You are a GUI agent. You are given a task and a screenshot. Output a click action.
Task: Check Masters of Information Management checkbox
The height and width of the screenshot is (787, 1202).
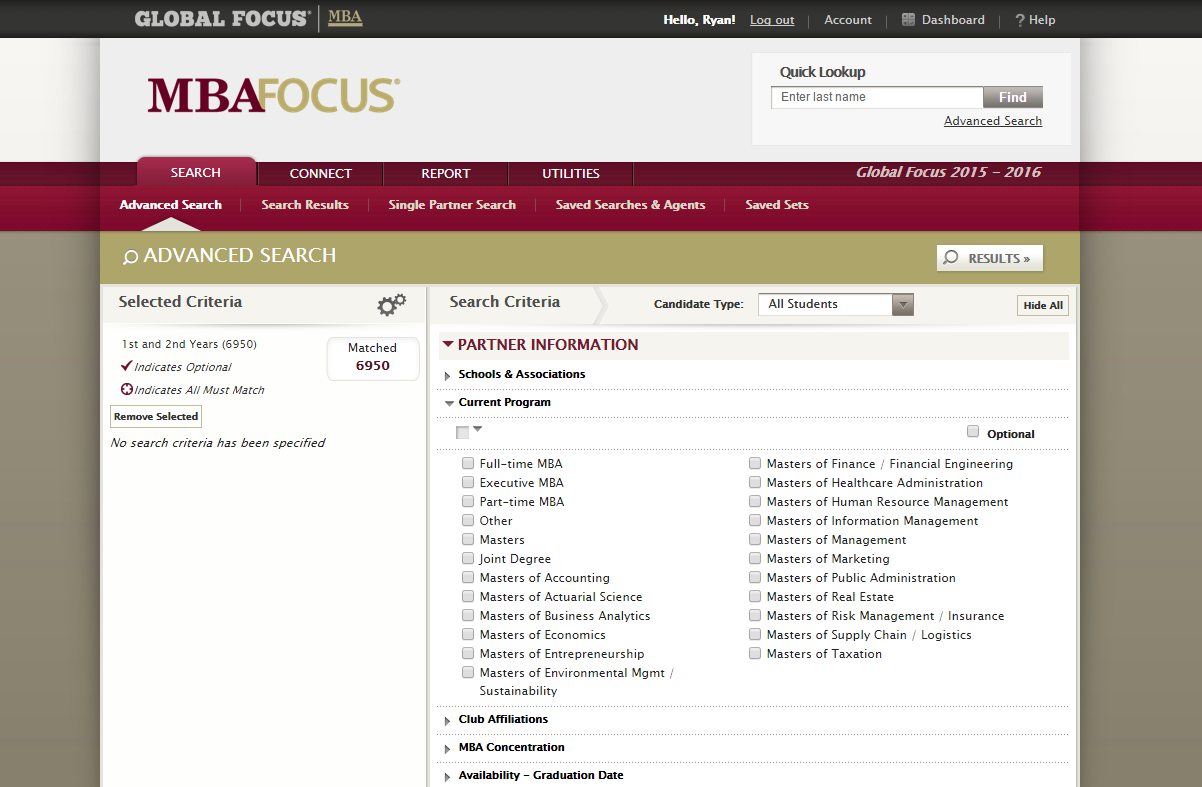755,521
